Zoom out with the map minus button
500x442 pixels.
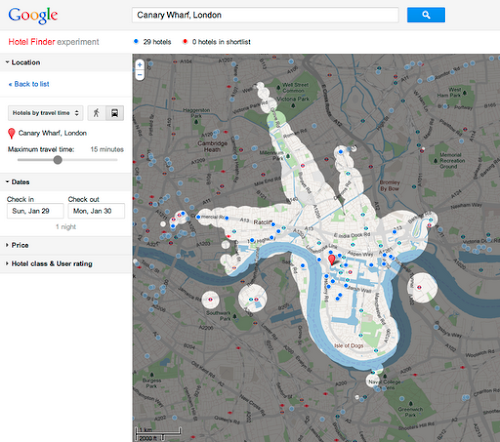[x=140, y=75]
